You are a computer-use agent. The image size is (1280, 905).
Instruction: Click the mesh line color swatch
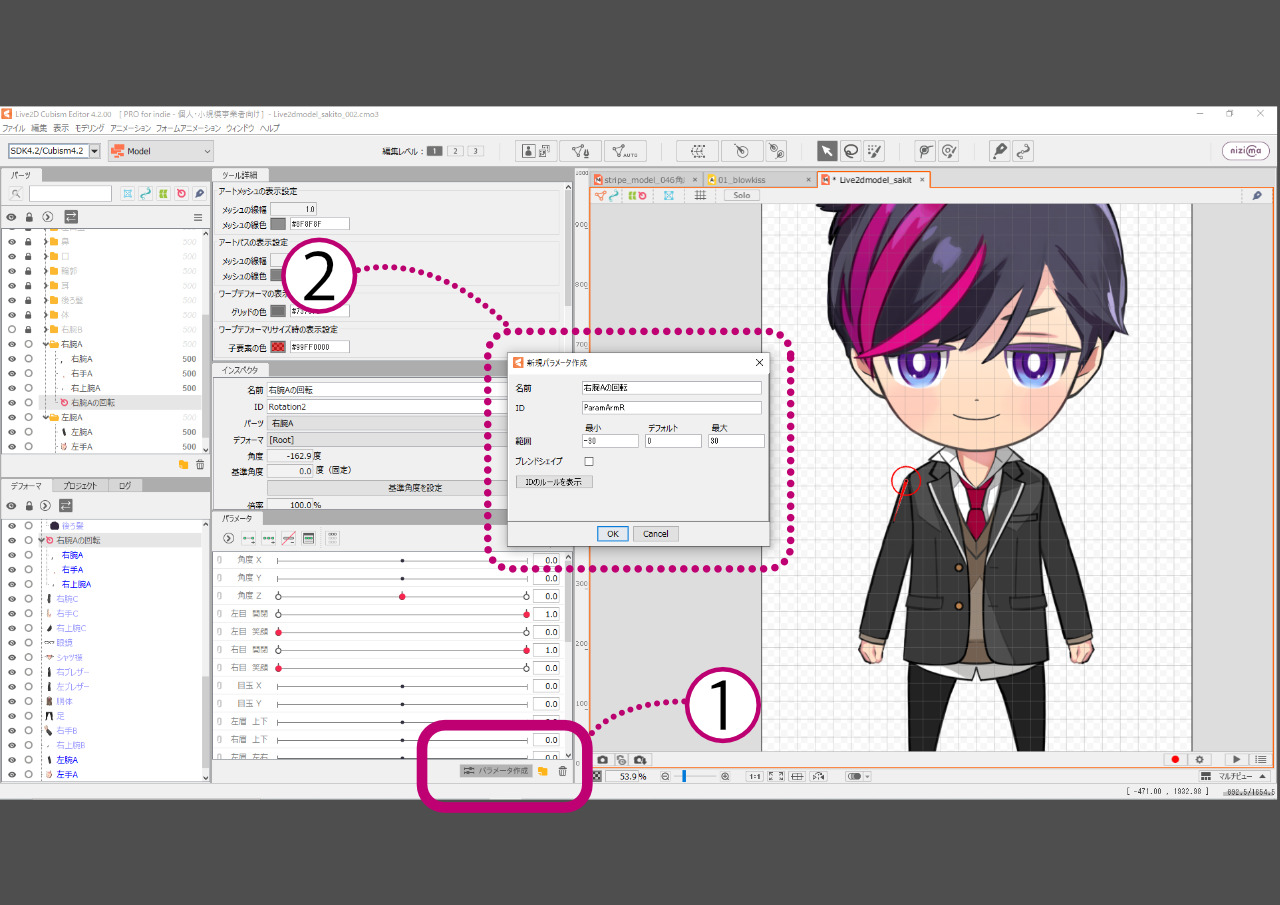(x=278, y=224)
